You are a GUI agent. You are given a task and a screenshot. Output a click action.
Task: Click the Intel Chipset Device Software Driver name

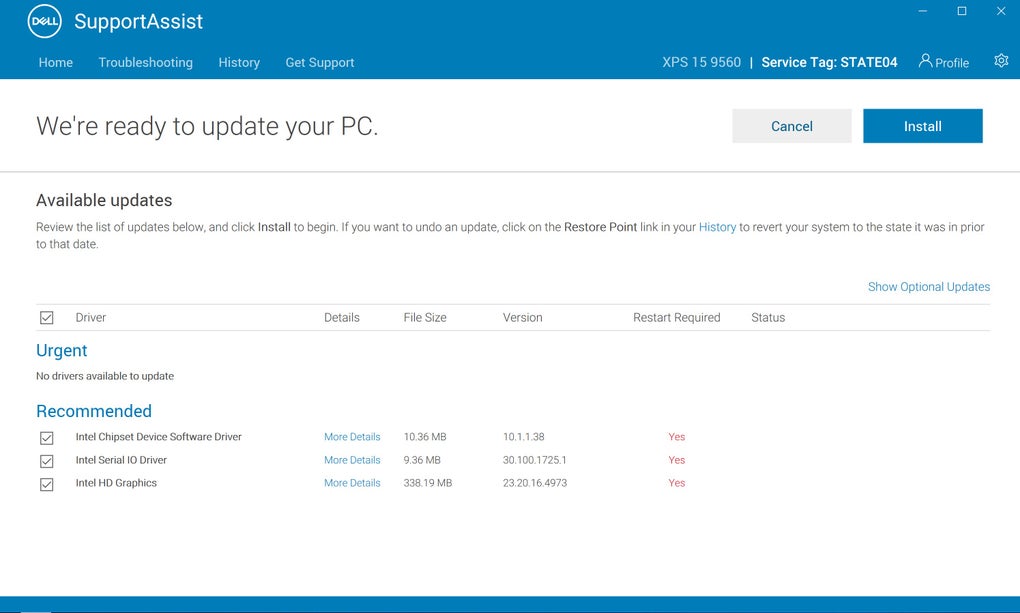[158, 437]
